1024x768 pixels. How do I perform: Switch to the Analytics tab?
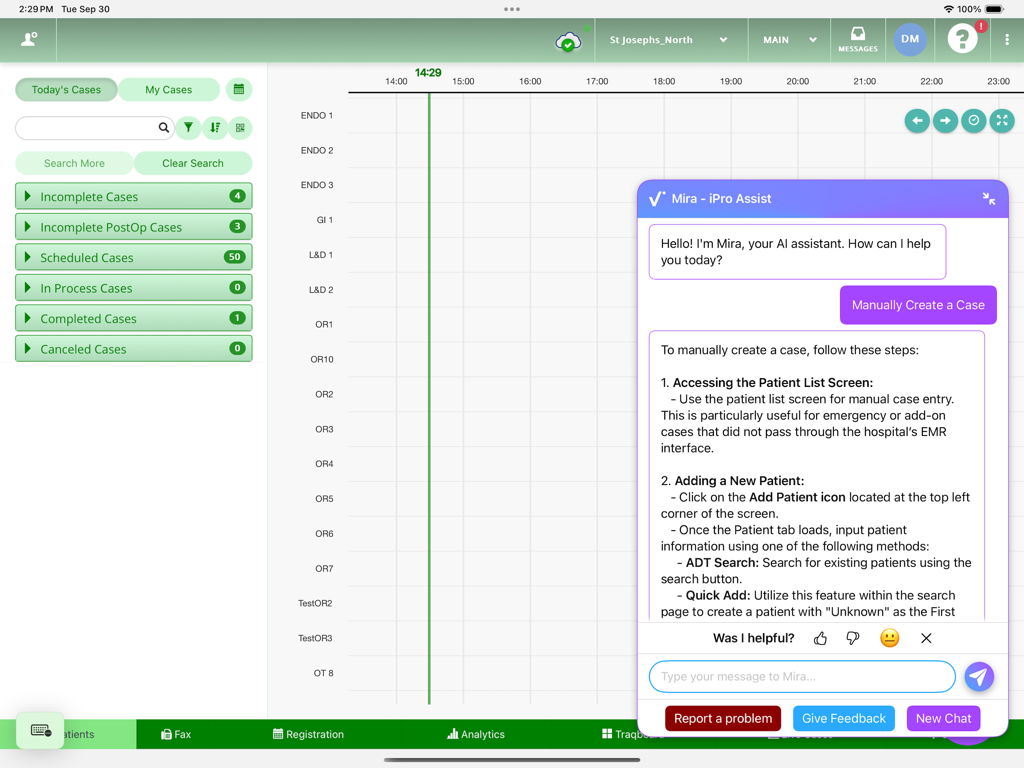tap(475, 733)
